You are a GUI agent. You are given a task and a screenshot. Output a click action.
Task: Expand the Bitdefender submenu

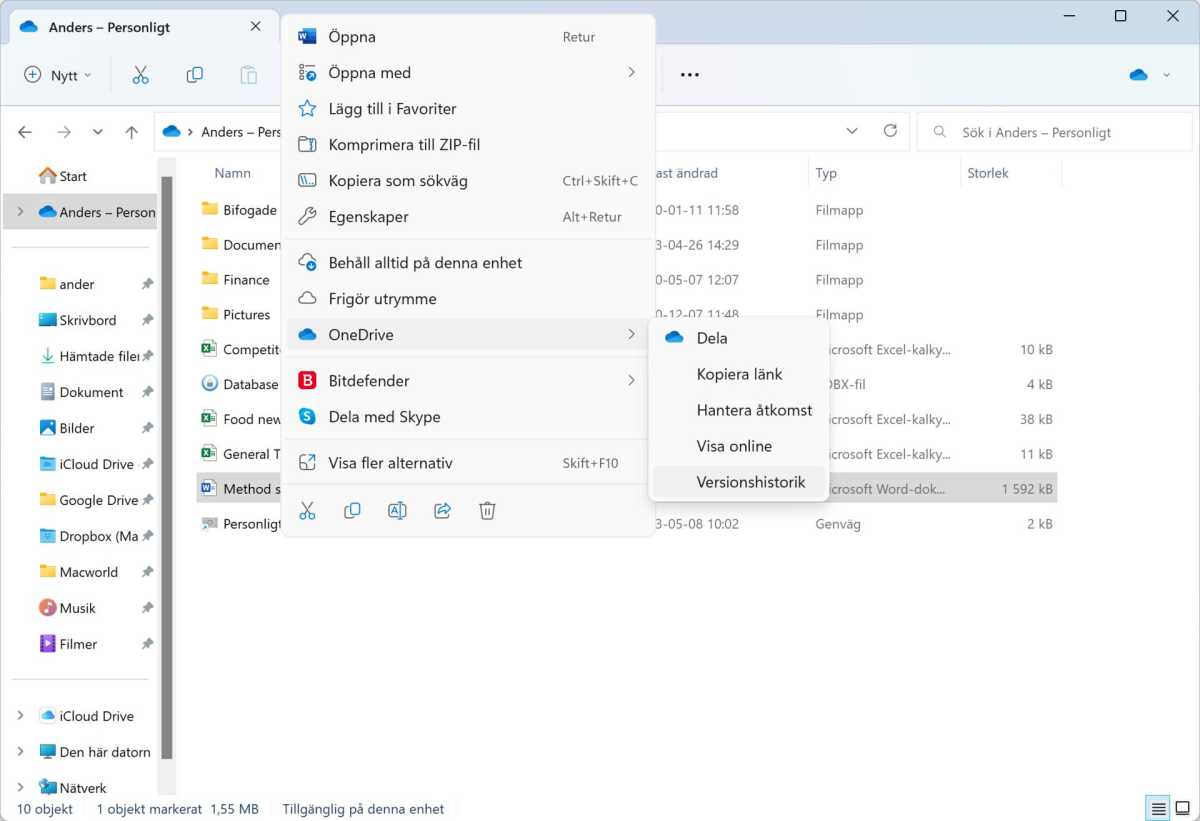coord(468,381)
